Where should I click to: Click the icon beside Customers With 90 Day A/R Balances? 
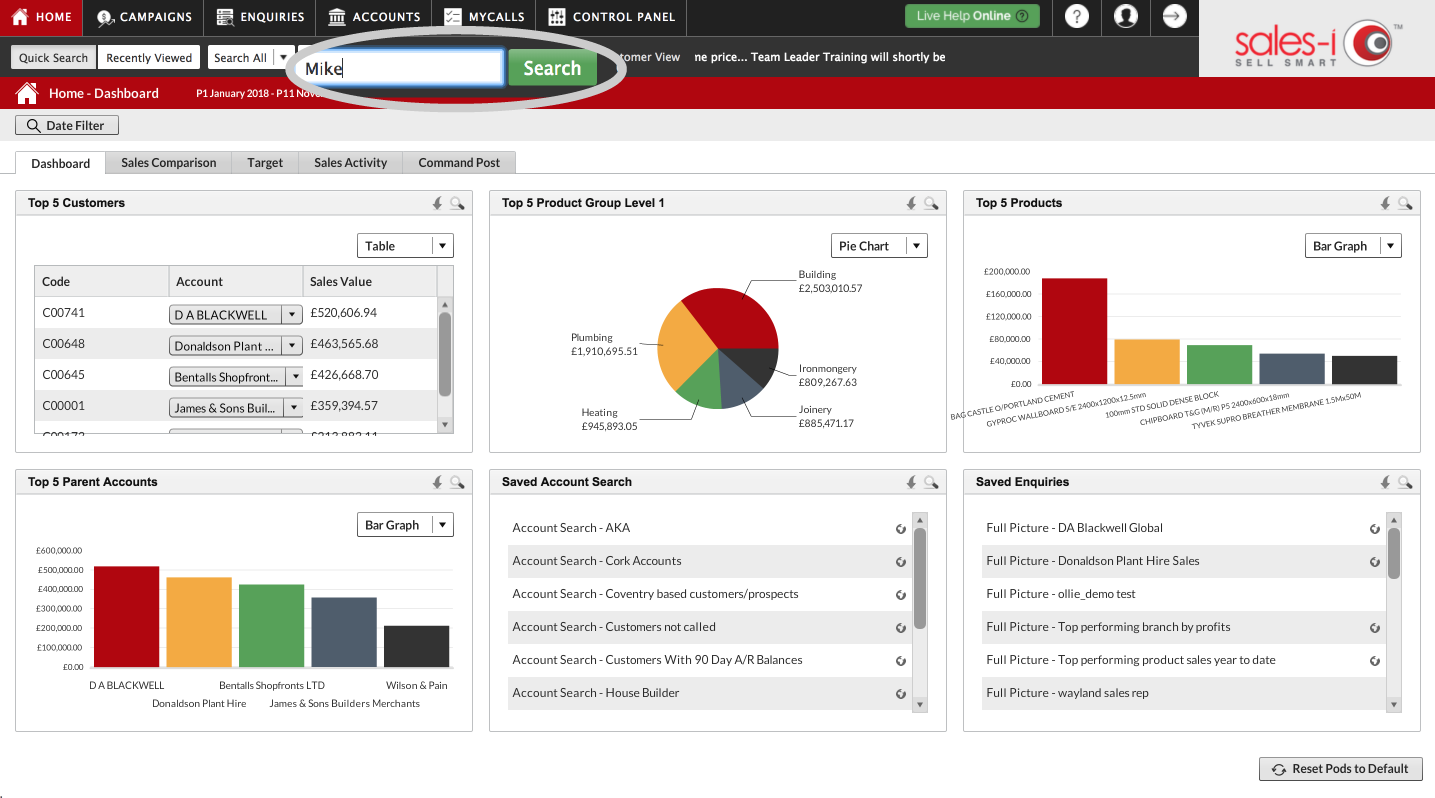coord(901,661)
